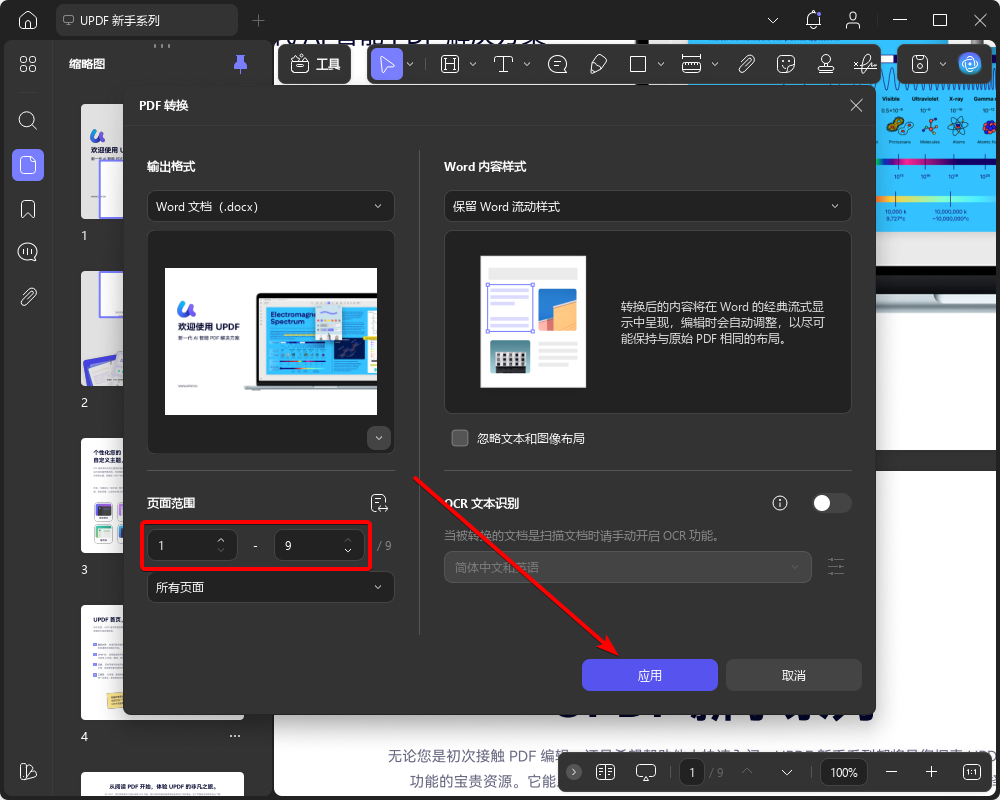
Task: Toggle the OCR text recognition switch
Action: pyautogui.click(x=832, y=503)
